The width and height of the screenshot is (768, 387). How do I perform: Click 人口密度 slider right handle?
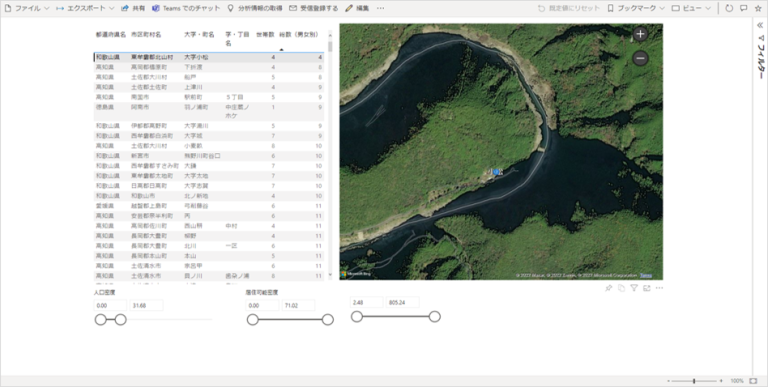click(120, 320)
